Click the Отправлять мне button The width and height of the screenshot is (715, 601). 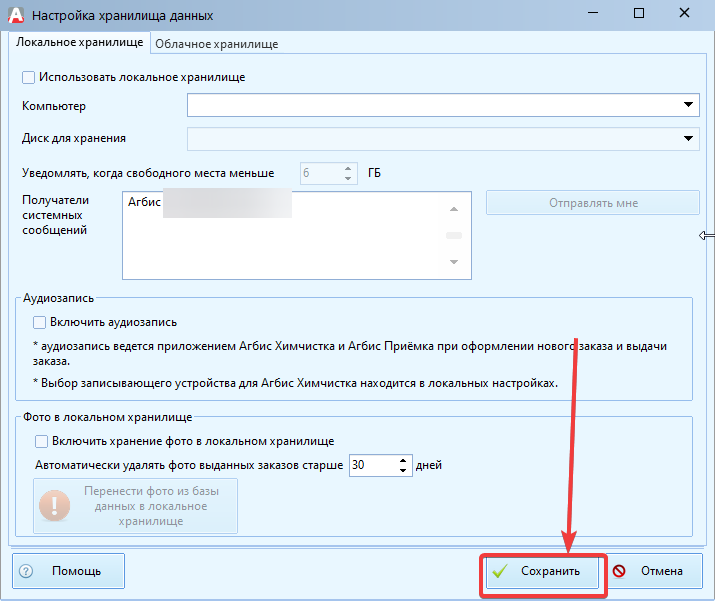[593, 203]
